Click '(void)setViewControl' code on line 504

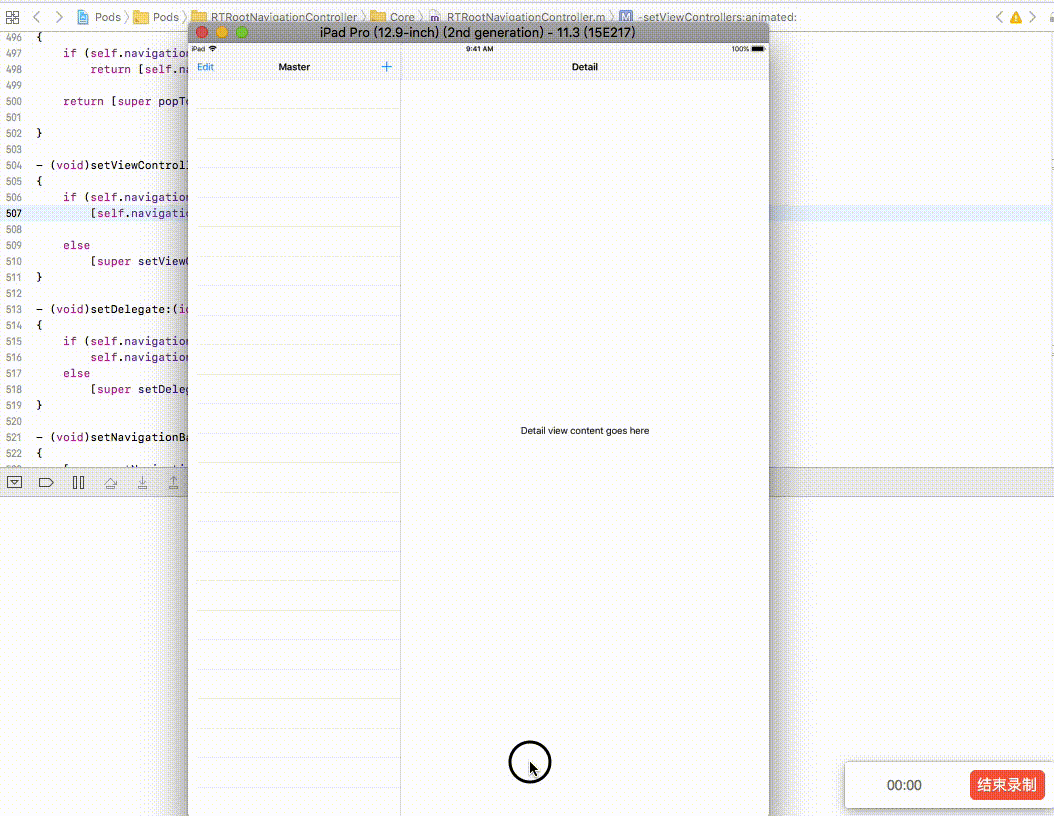point(119,165)
